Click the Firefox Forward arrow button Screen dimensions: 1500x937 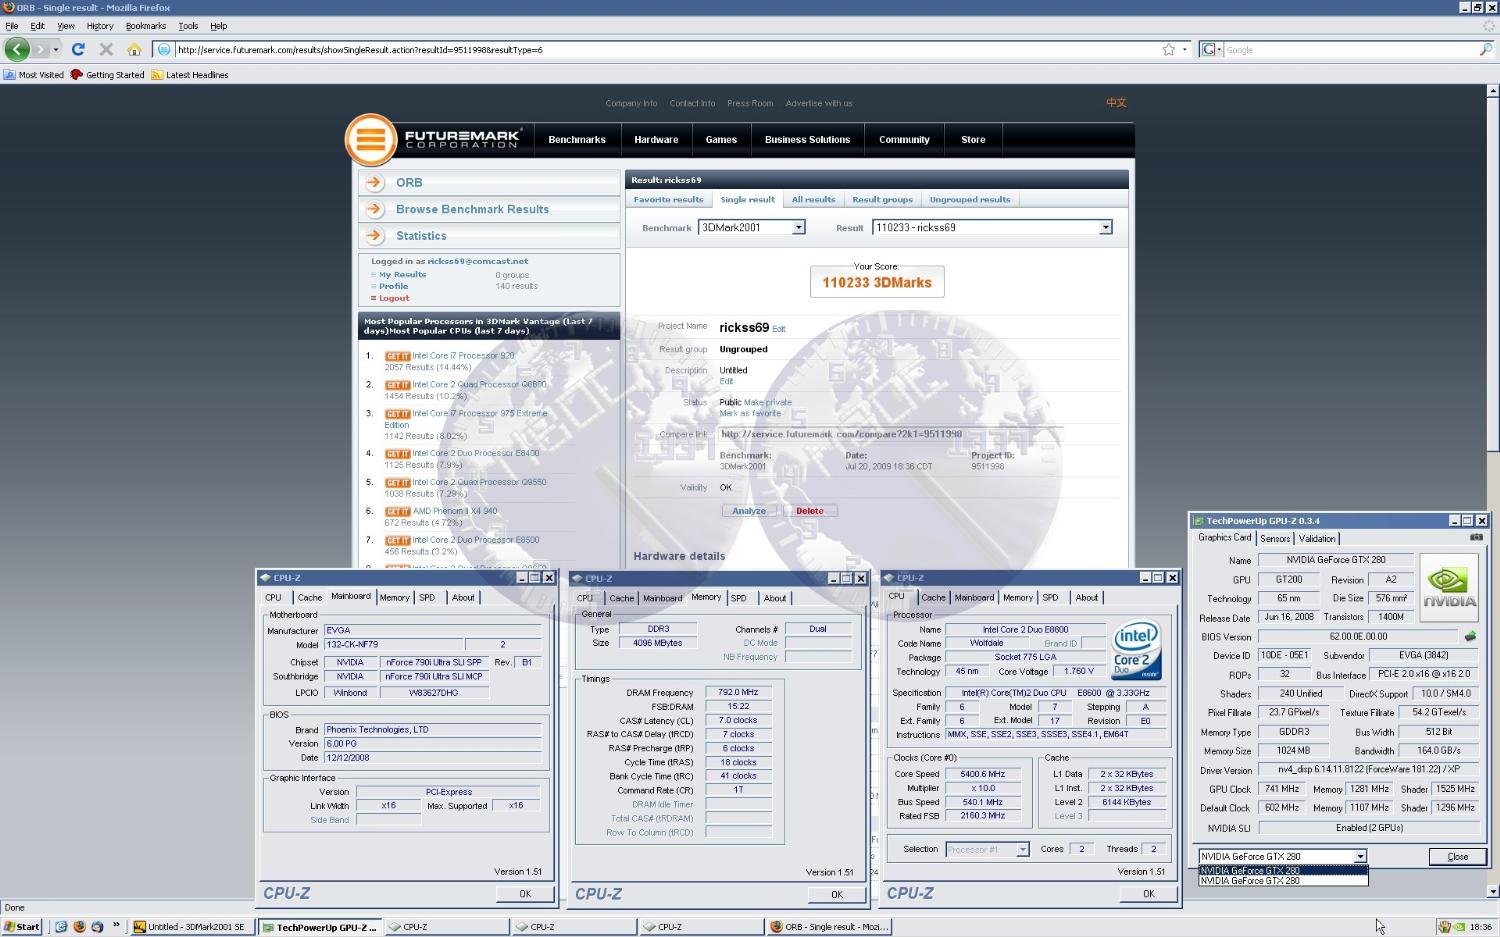(x=40, y=49)
